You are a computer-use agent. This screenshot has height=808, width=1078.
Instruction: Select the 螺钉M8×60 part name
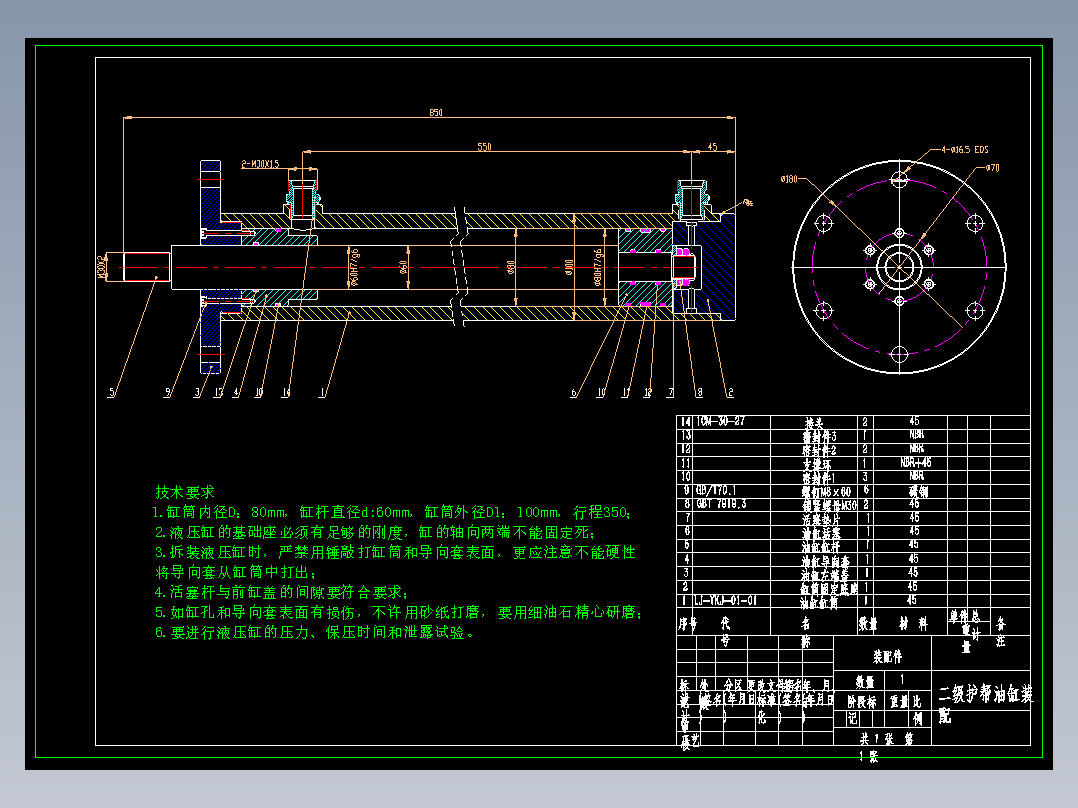click(826, 492)
